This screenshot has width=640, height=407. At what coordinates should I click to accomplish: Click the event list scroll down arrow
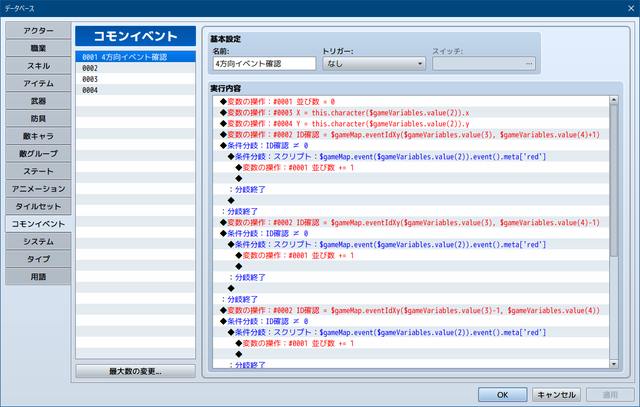[613, 364]
